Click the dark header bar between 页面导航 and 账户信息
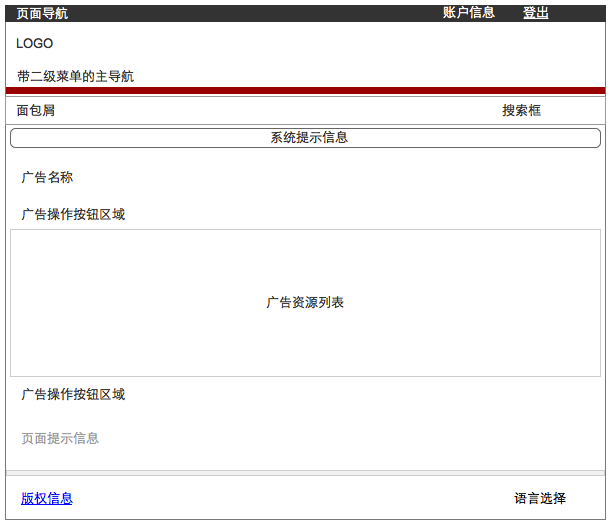 250,13
